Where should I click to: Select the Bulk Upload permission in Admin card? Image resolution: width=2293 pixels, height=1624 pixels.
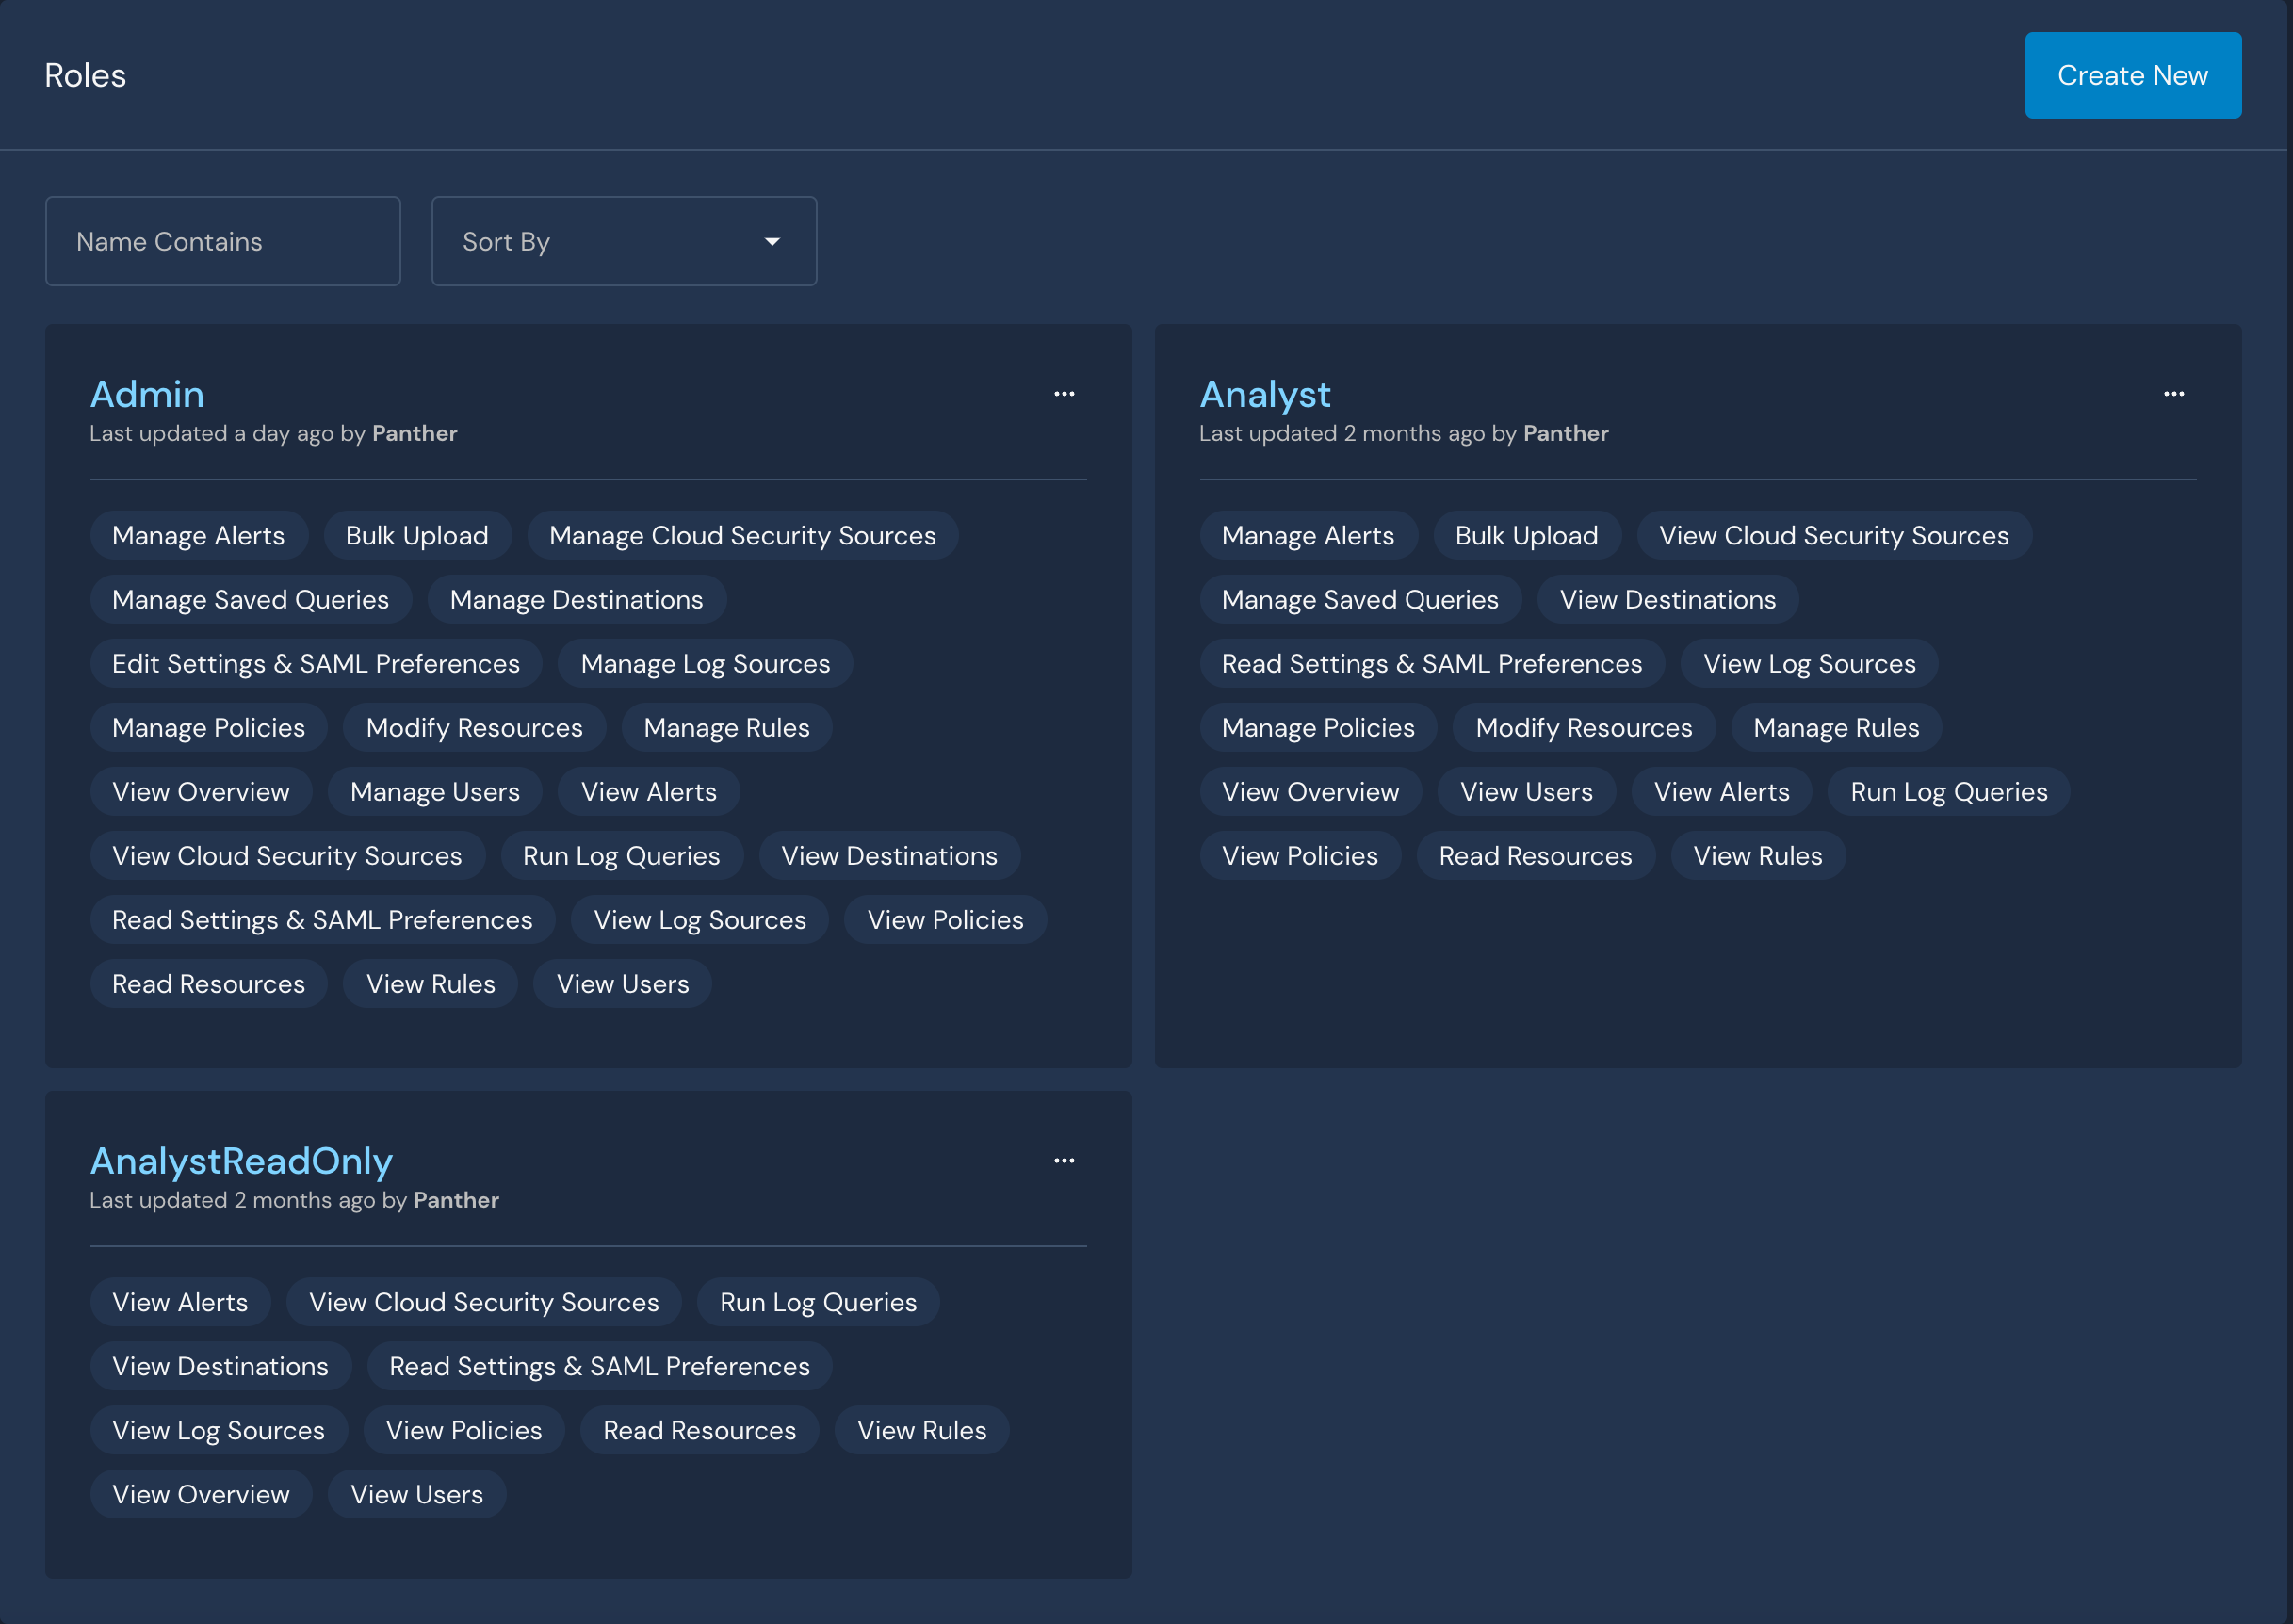[416, 535]
